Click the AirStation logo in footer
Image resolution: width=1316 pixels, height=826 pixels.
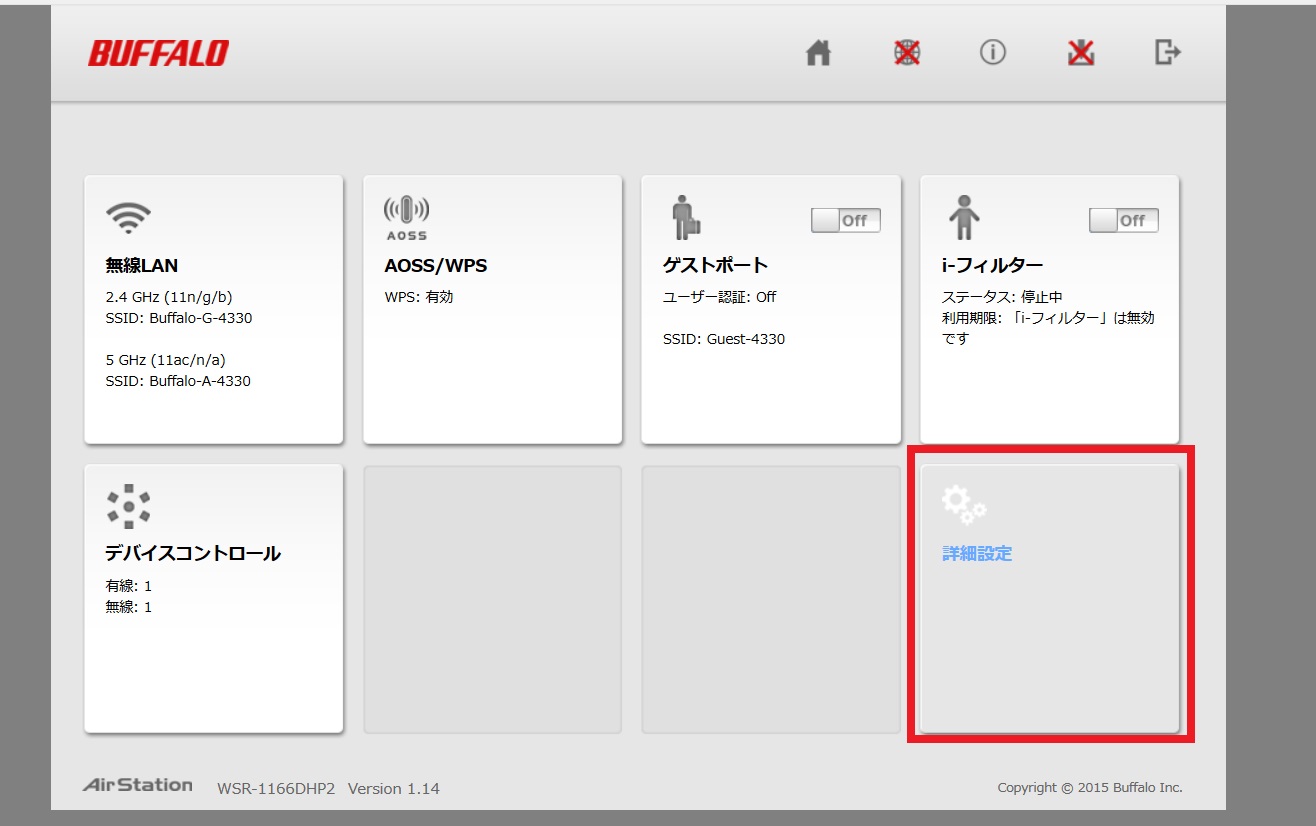pyautogui.click(x=138, y=785)
